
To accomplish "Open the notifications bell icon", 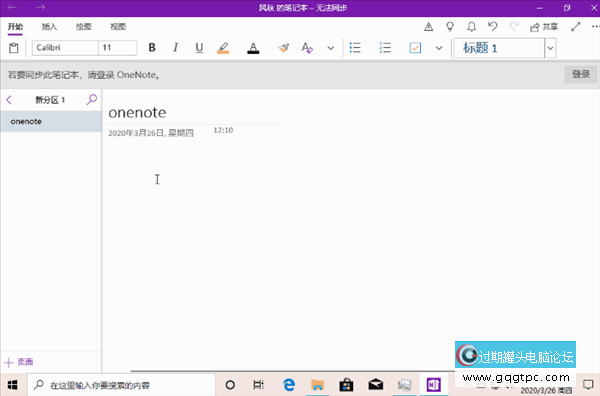I will [x=471, y=27].
